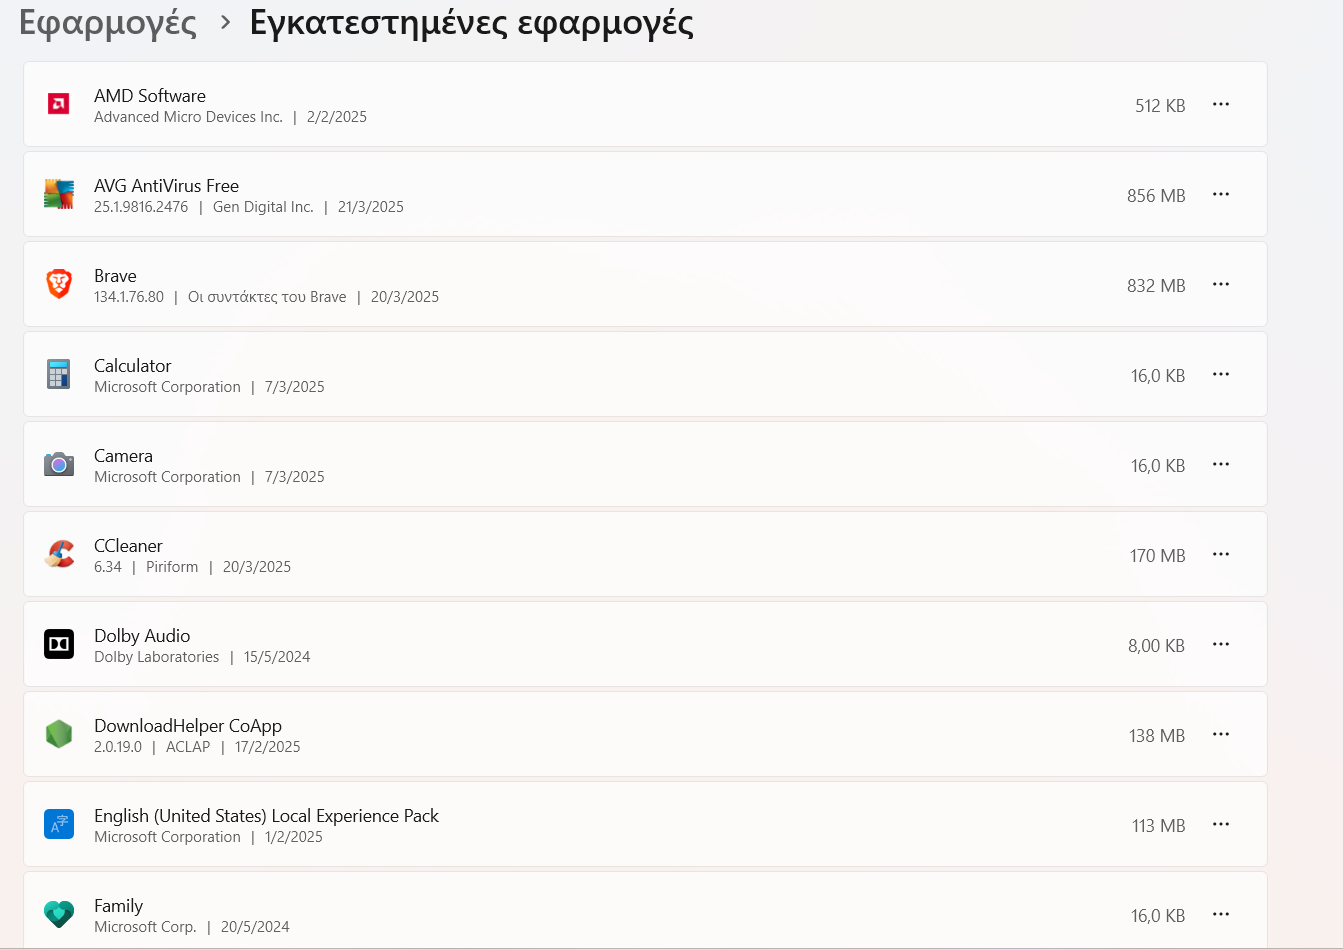The image size is (1343, 950).
Task: Click the Piriform publisher text
Action: coord(172,567)
